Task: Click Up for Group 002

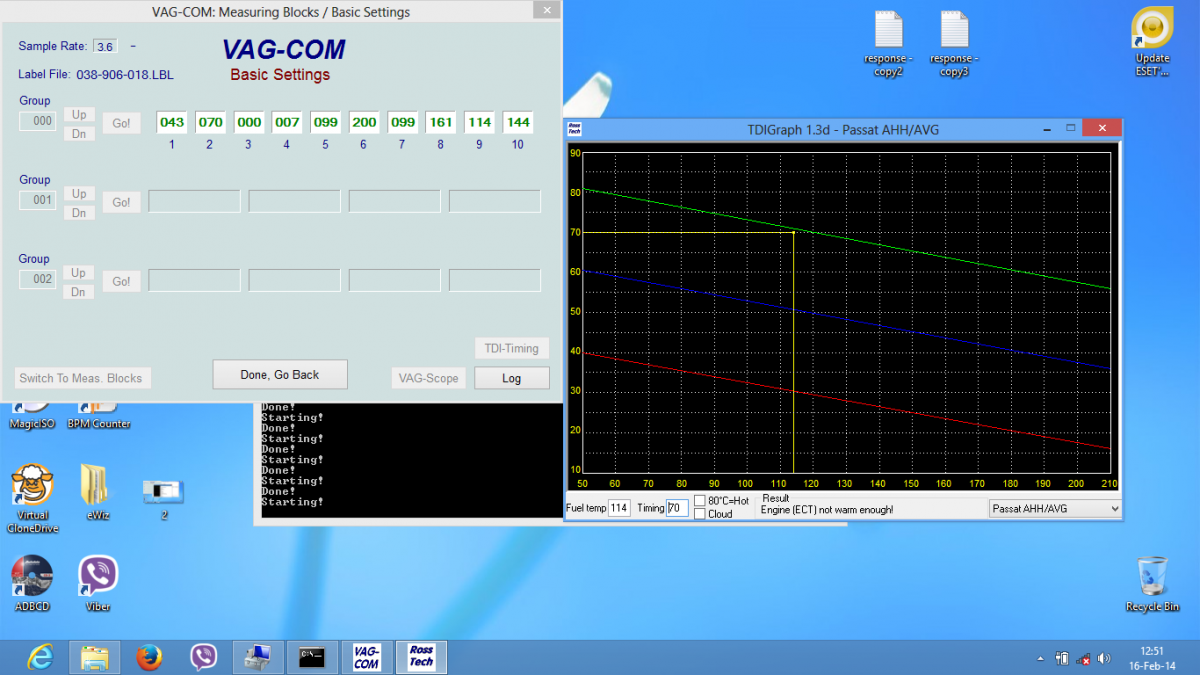Action: (x=79, y=272)
